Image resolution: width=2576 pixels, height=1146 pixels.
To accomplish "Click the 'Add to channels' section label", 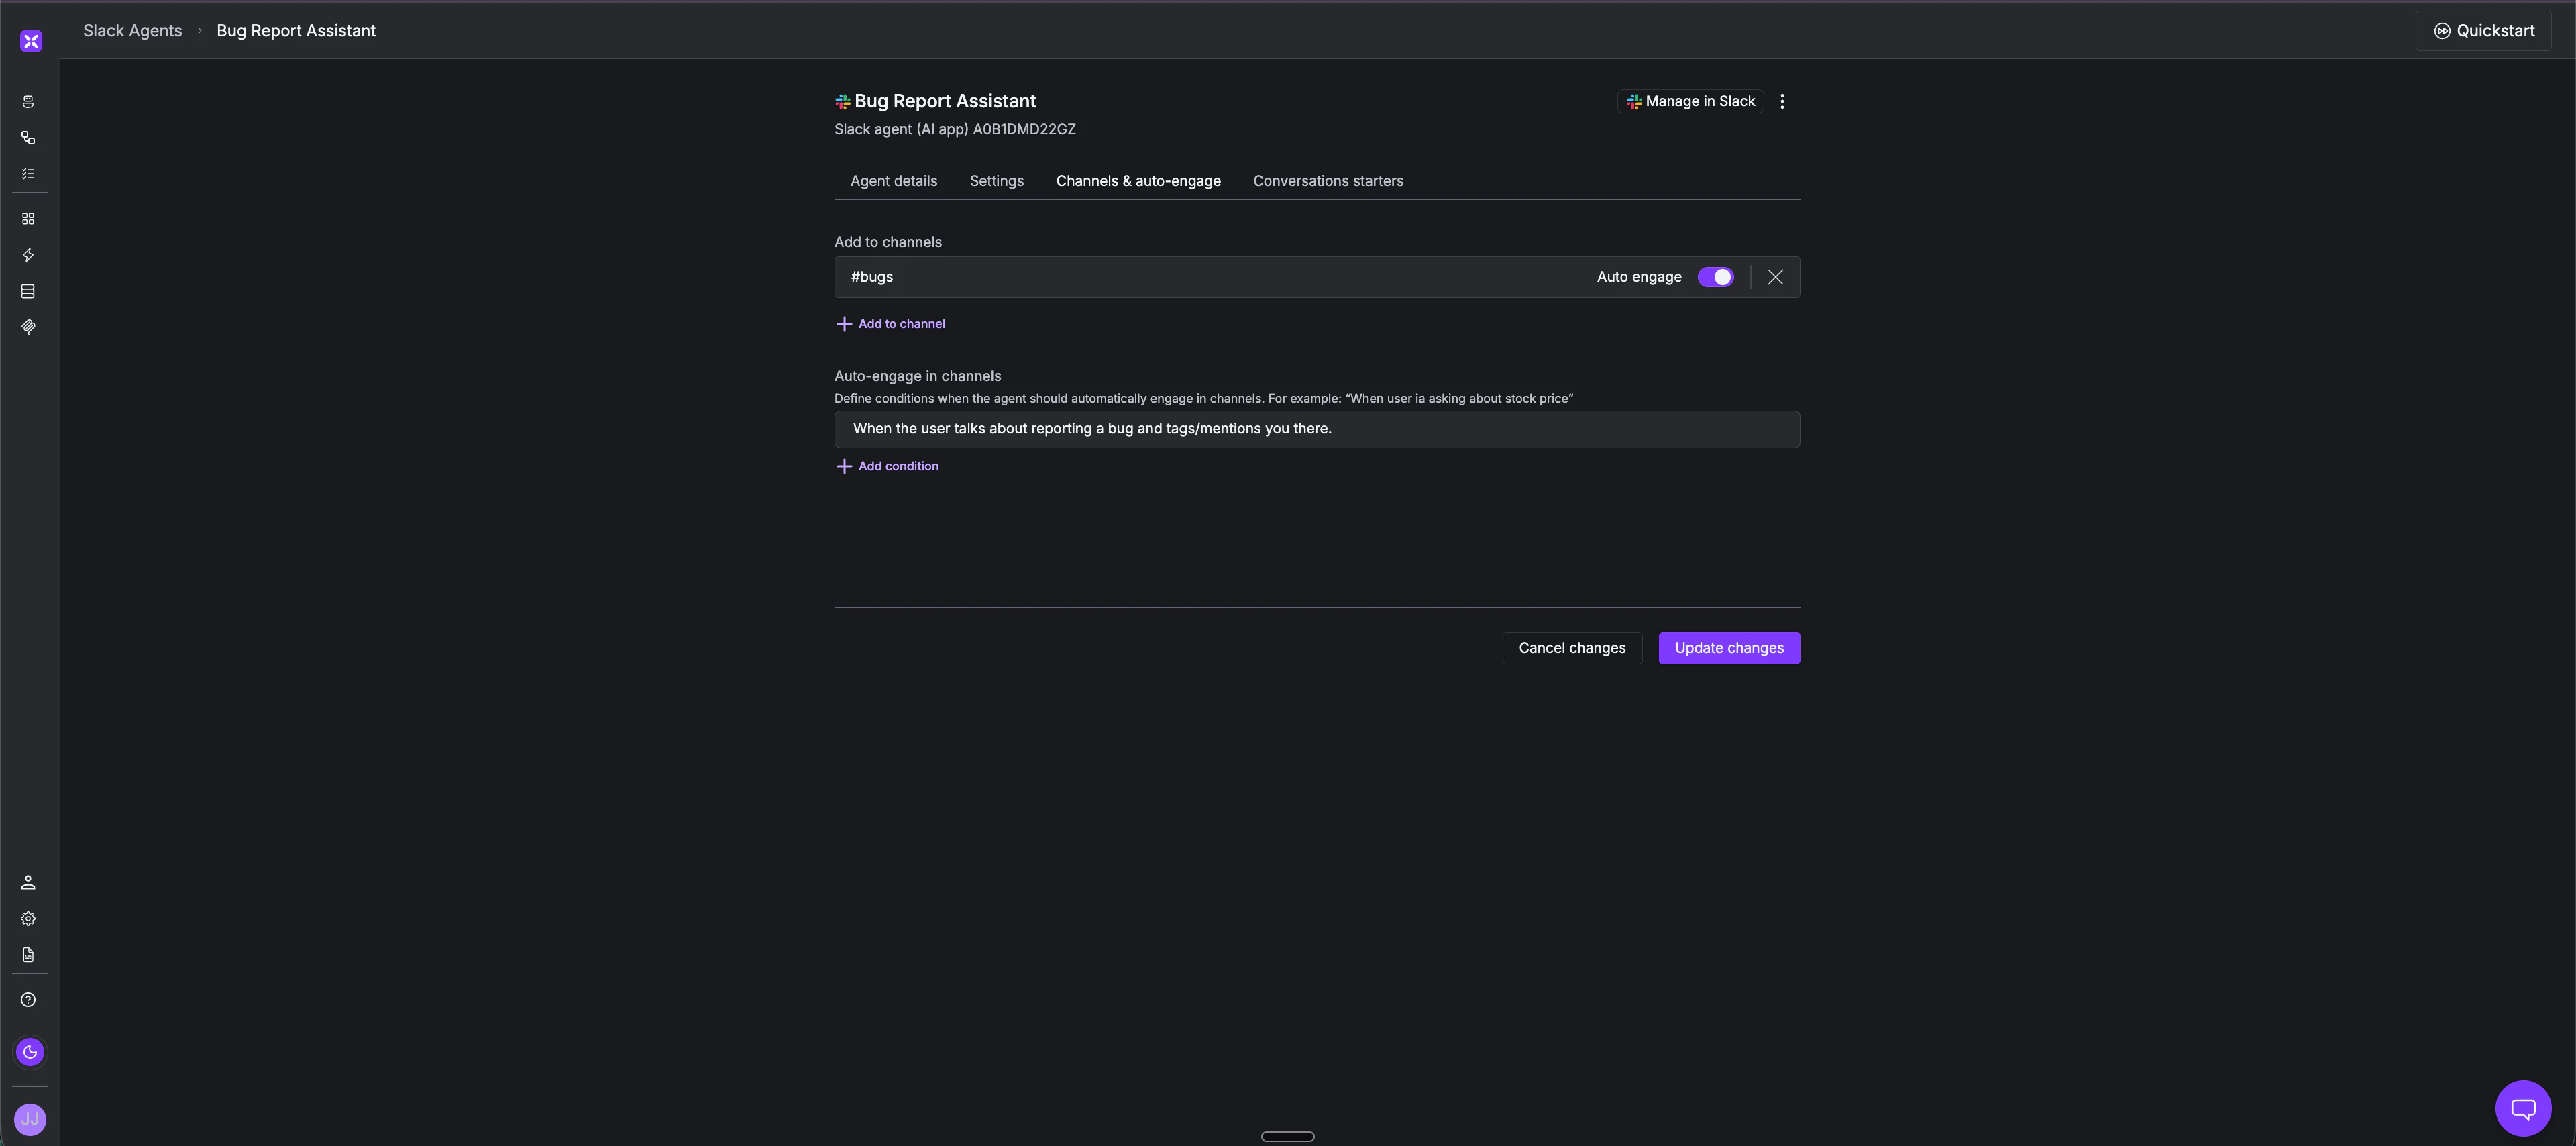I will (888, 242).
